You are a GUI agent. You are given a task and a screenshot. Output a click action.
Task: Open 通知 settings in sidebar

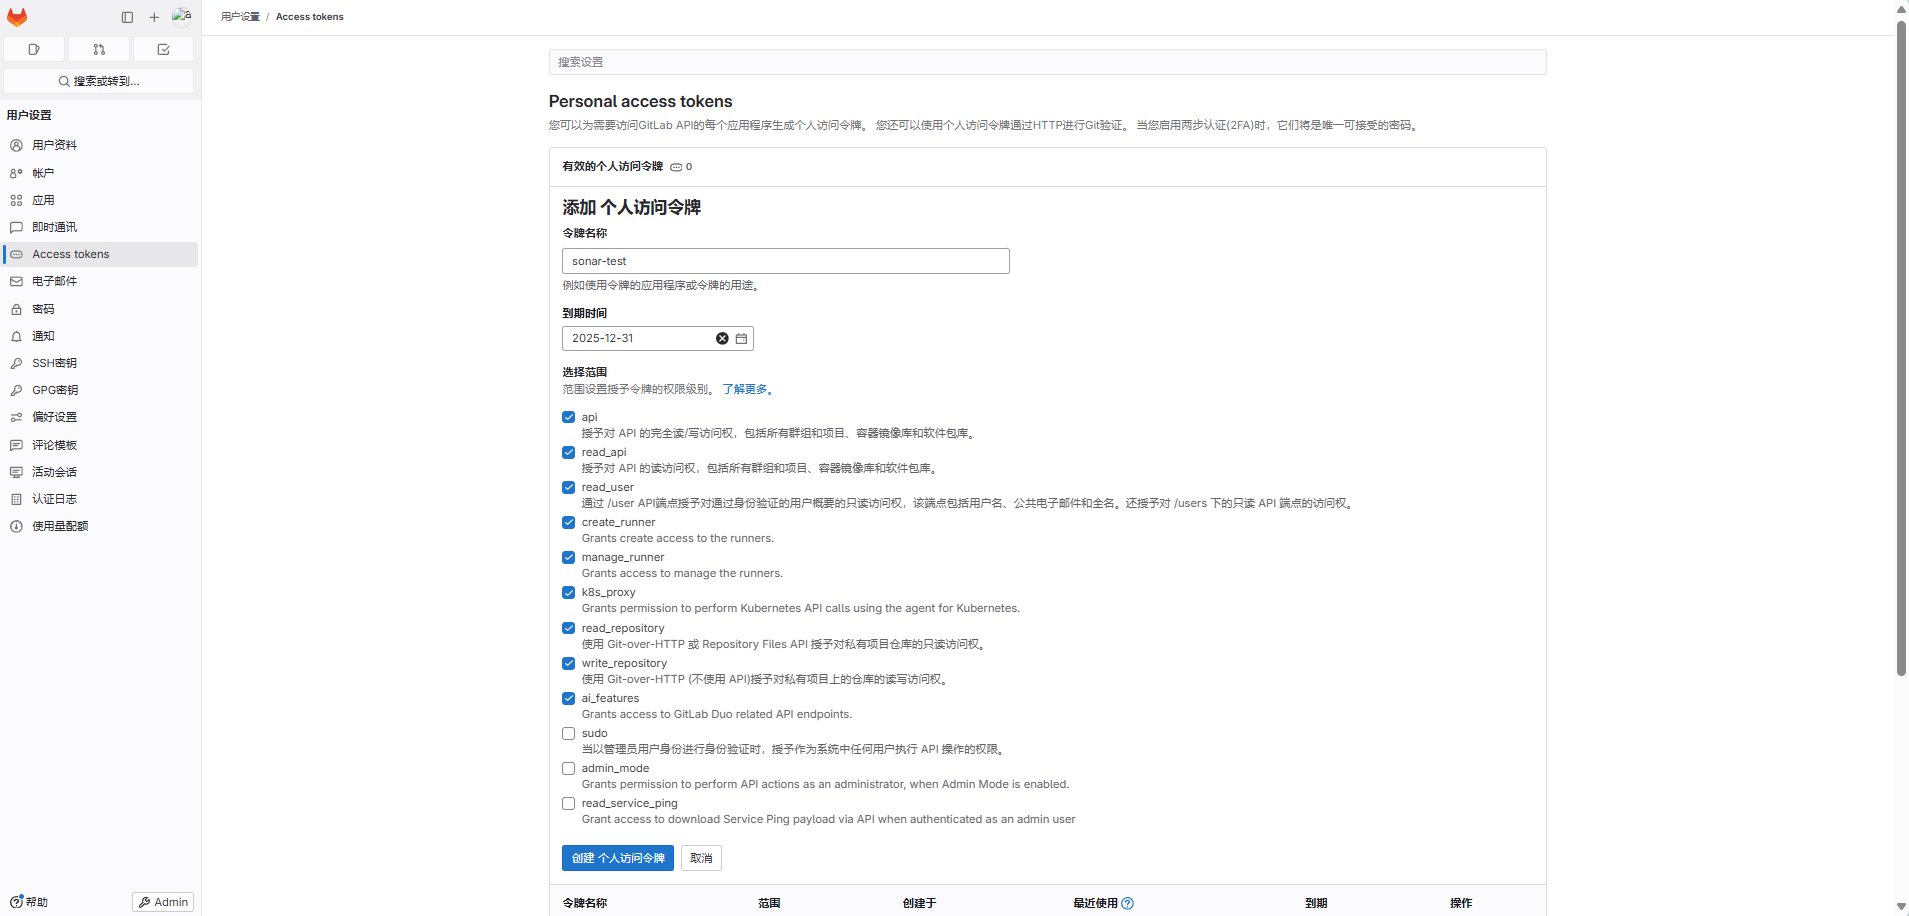click(100, 336)
